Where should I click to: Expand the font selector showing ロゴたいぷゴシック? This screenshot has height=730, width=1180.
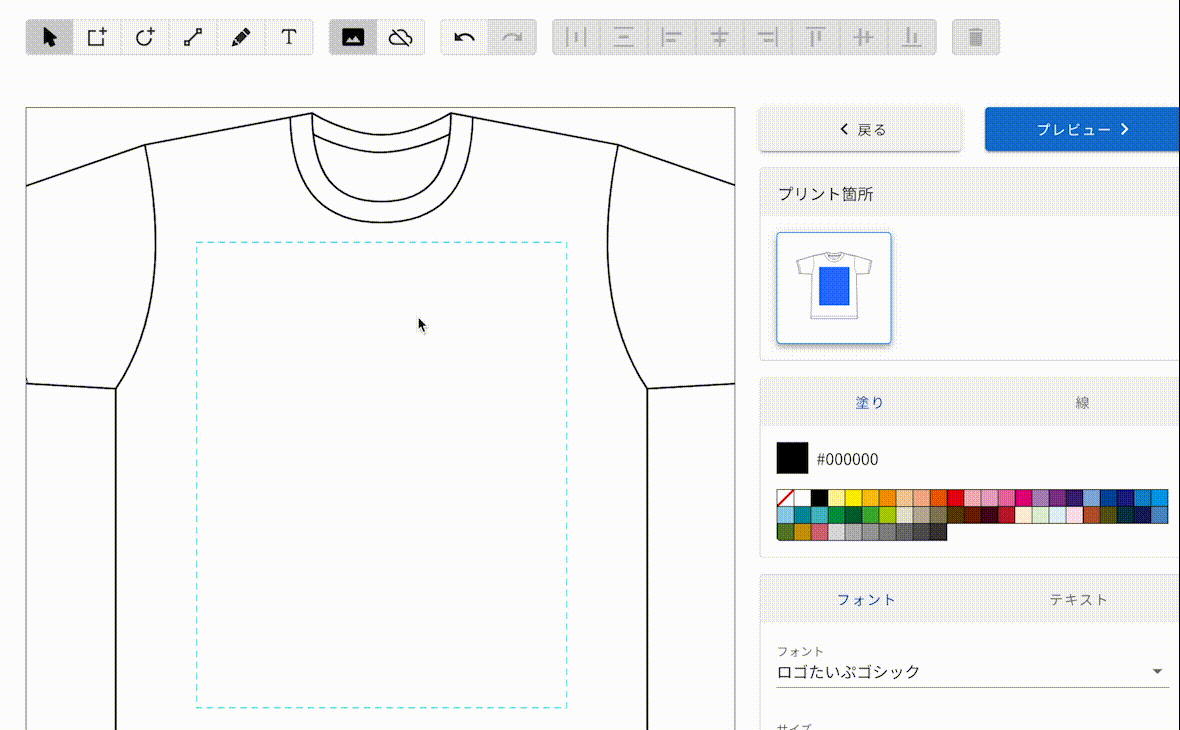click(1160, 672)
